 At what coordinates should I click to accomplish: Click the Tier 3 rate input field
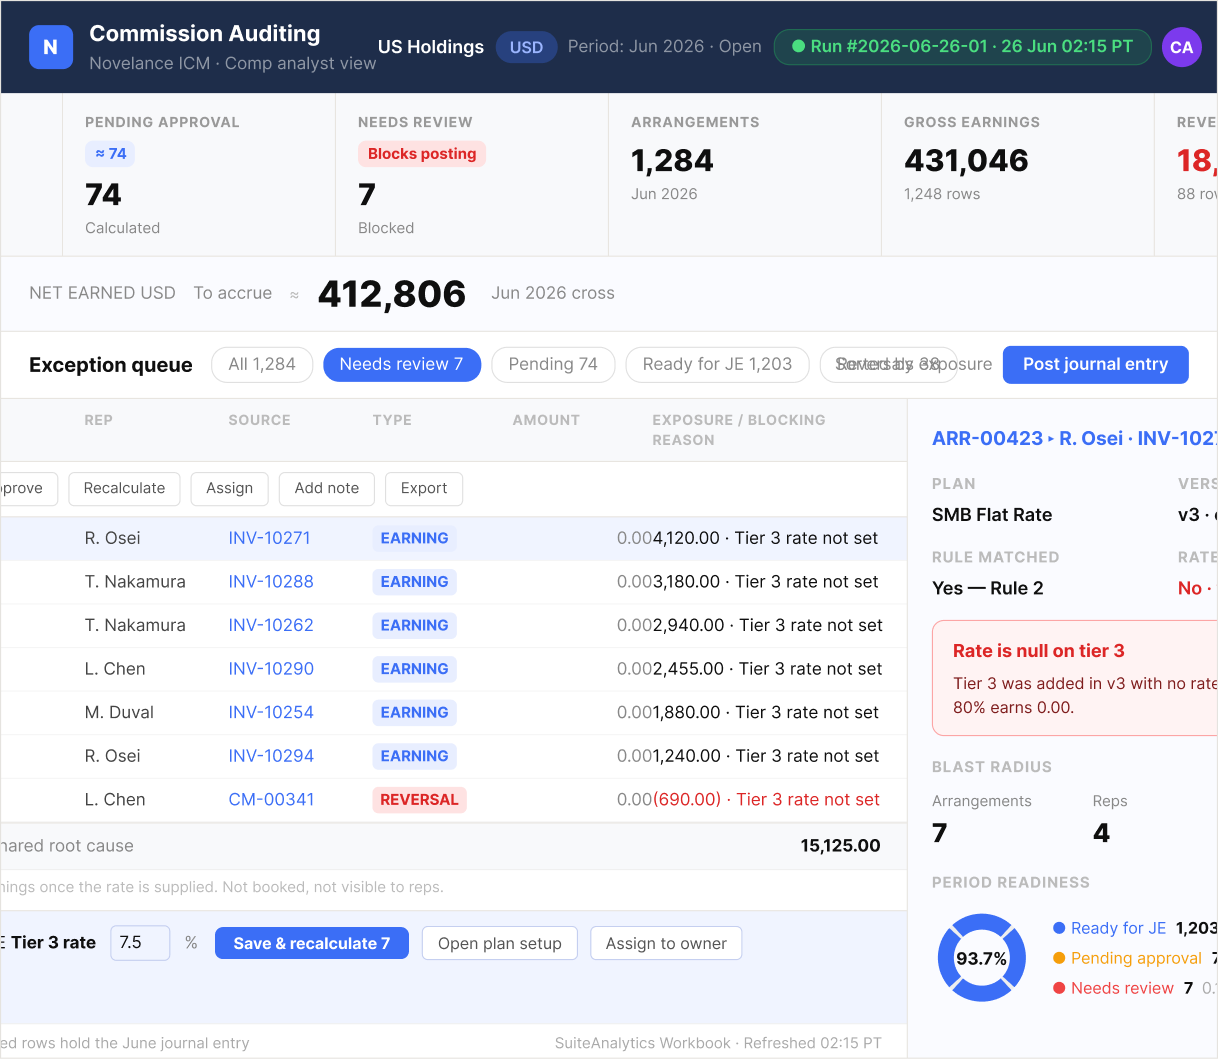139,943
